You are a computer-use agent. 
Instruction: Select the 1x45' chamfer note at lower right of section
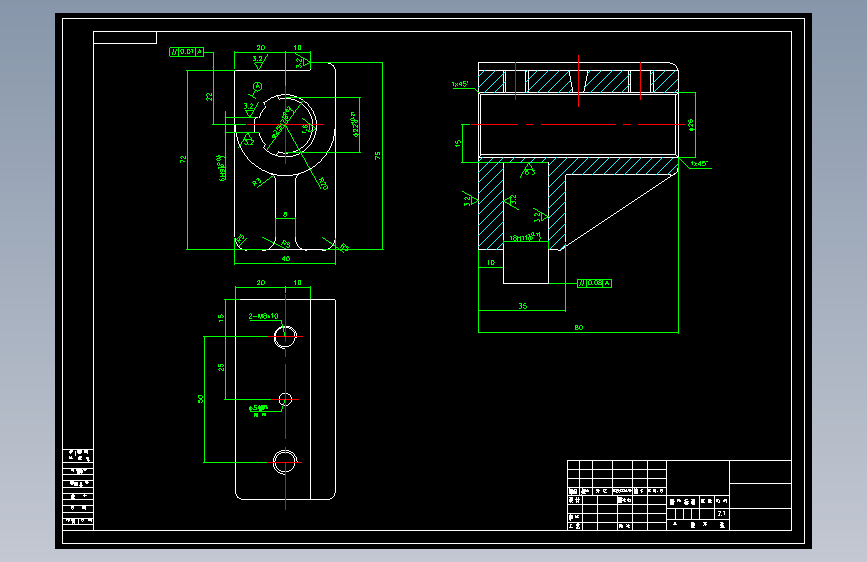[x=699, y=164]
